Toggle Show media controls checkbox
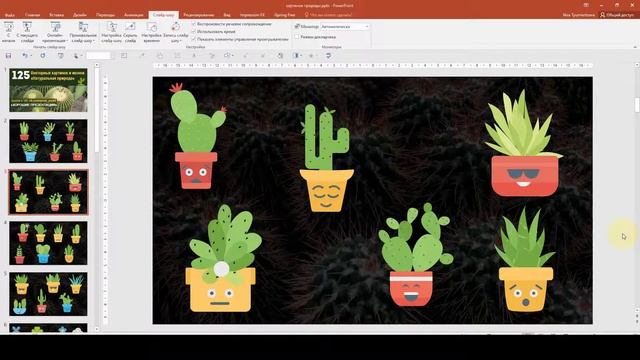The height and width of the screenshot is (360, 640). click(194, 39)
